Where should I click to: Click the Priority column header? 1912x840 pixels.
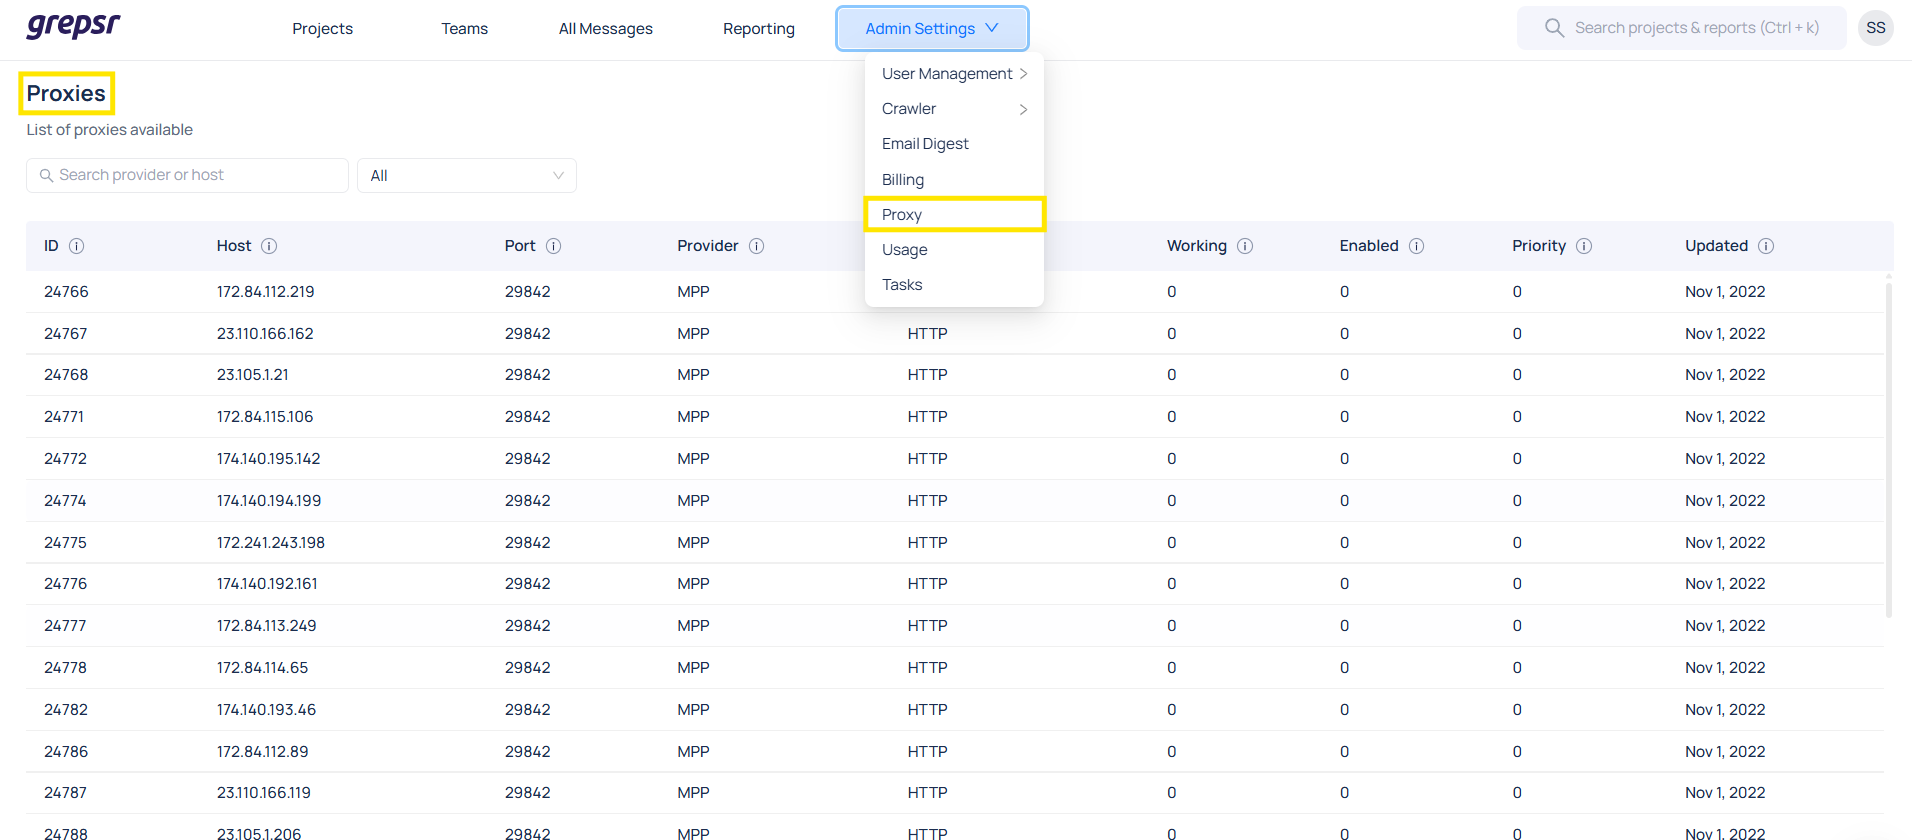click(x=1539, y=246)
